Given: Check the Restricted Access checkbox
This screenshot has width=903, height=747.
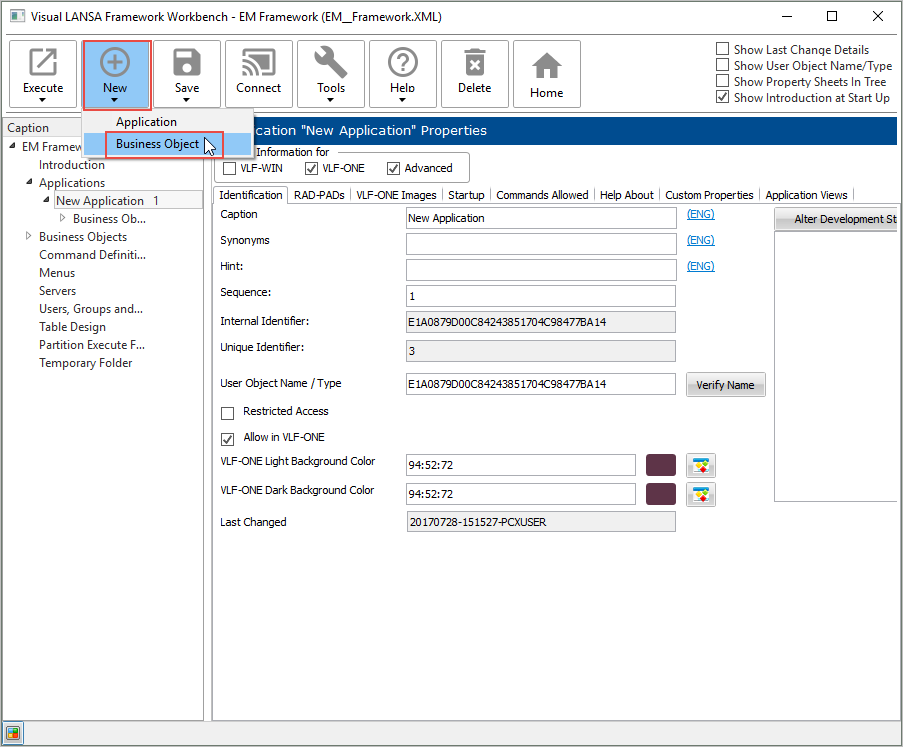Looking at the screenshot, I should click(228, 412).
